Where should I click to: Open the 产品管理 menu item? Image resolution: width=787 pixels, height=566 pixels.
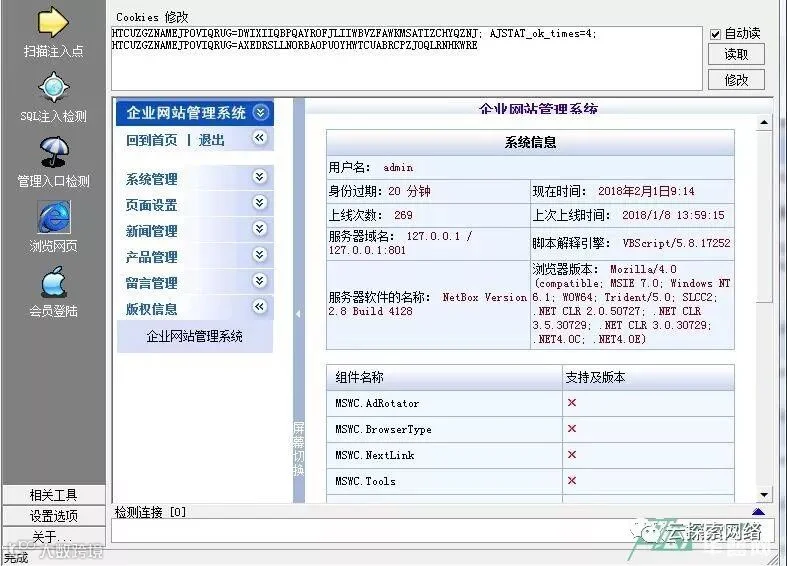(x=152, y=257)
